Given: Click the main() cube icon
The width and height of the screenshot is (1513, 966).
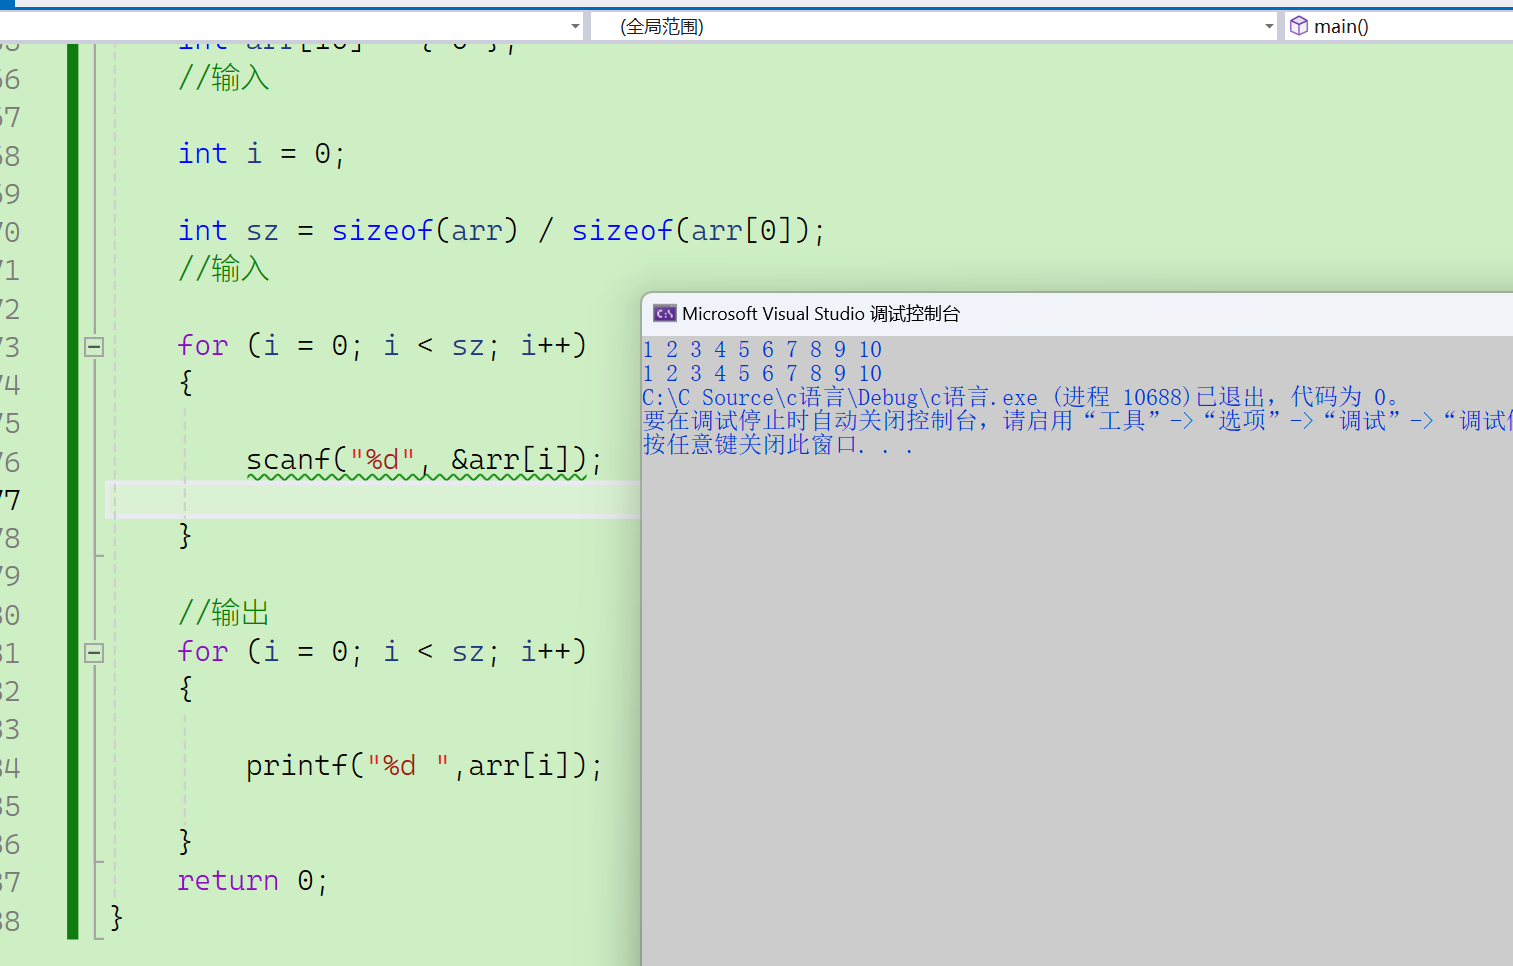Looking at the screenshot, I should point(1298,26).
